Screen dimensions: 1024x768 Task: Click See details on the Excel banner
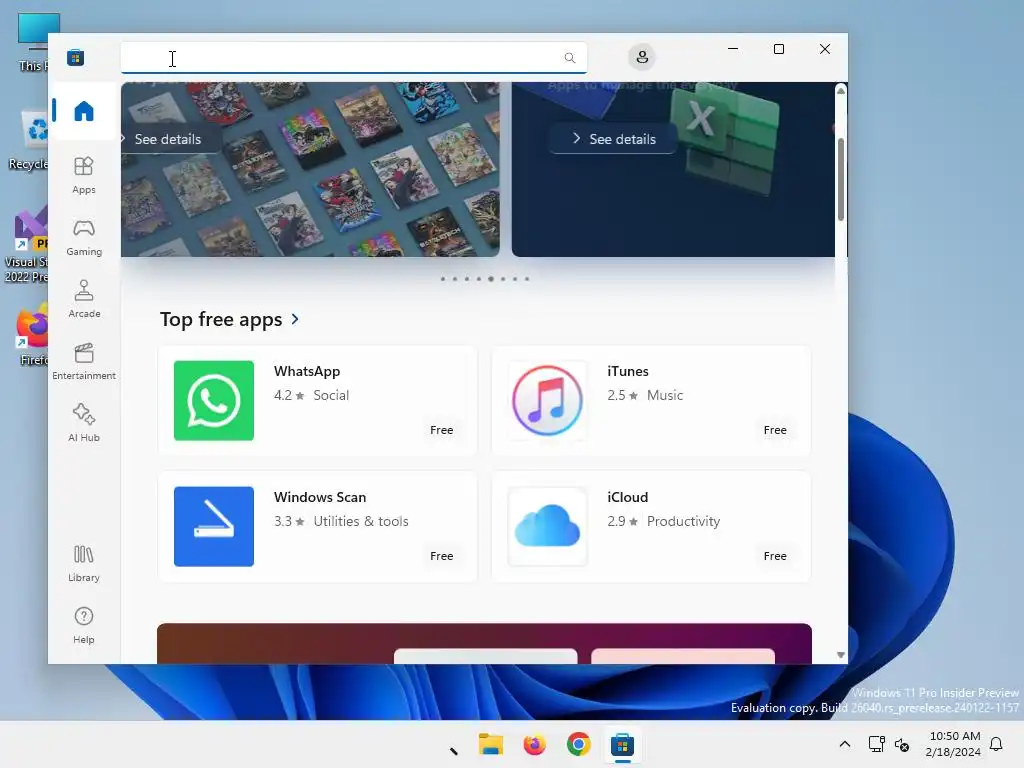(x=614, y=139)
